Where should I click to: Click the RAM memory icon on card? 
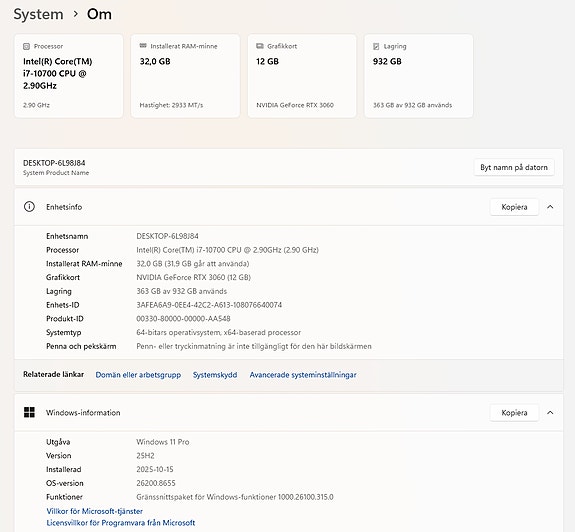coord(143,46)
